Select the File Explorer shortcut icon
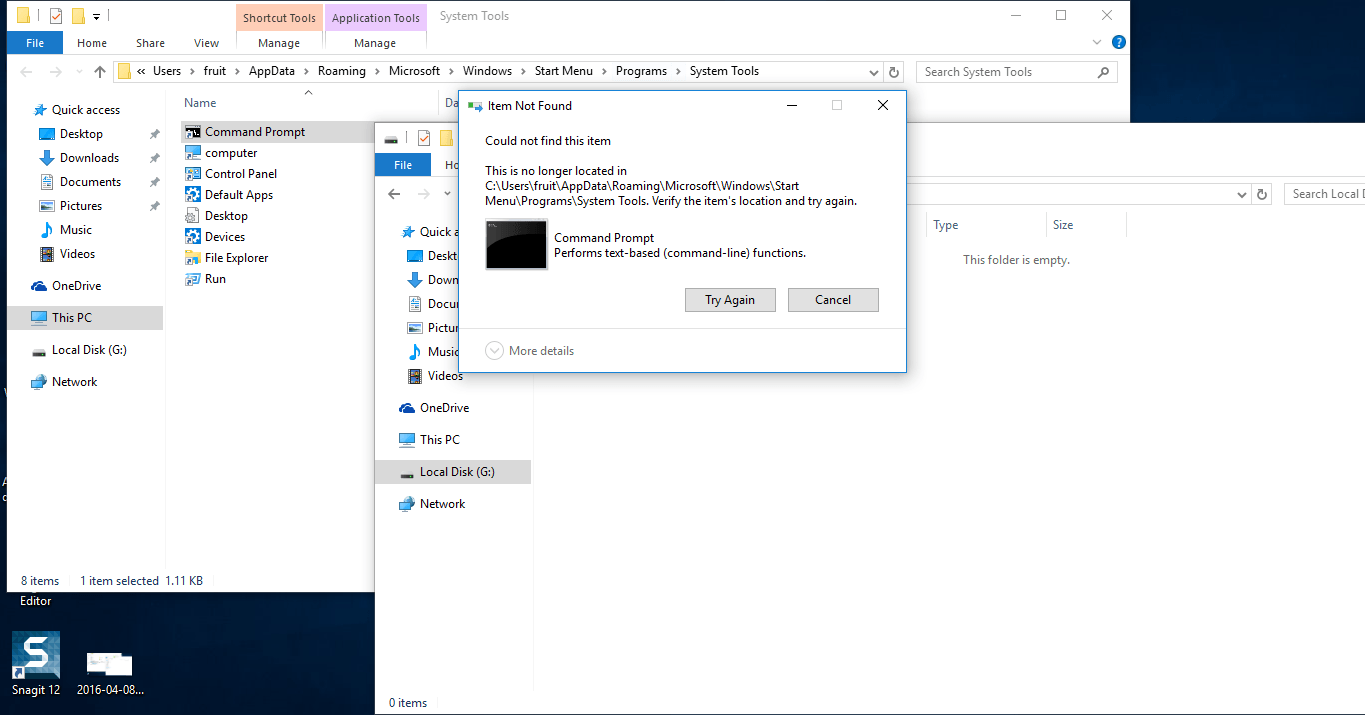The image size is (1365, 715). tap(193, 258)
